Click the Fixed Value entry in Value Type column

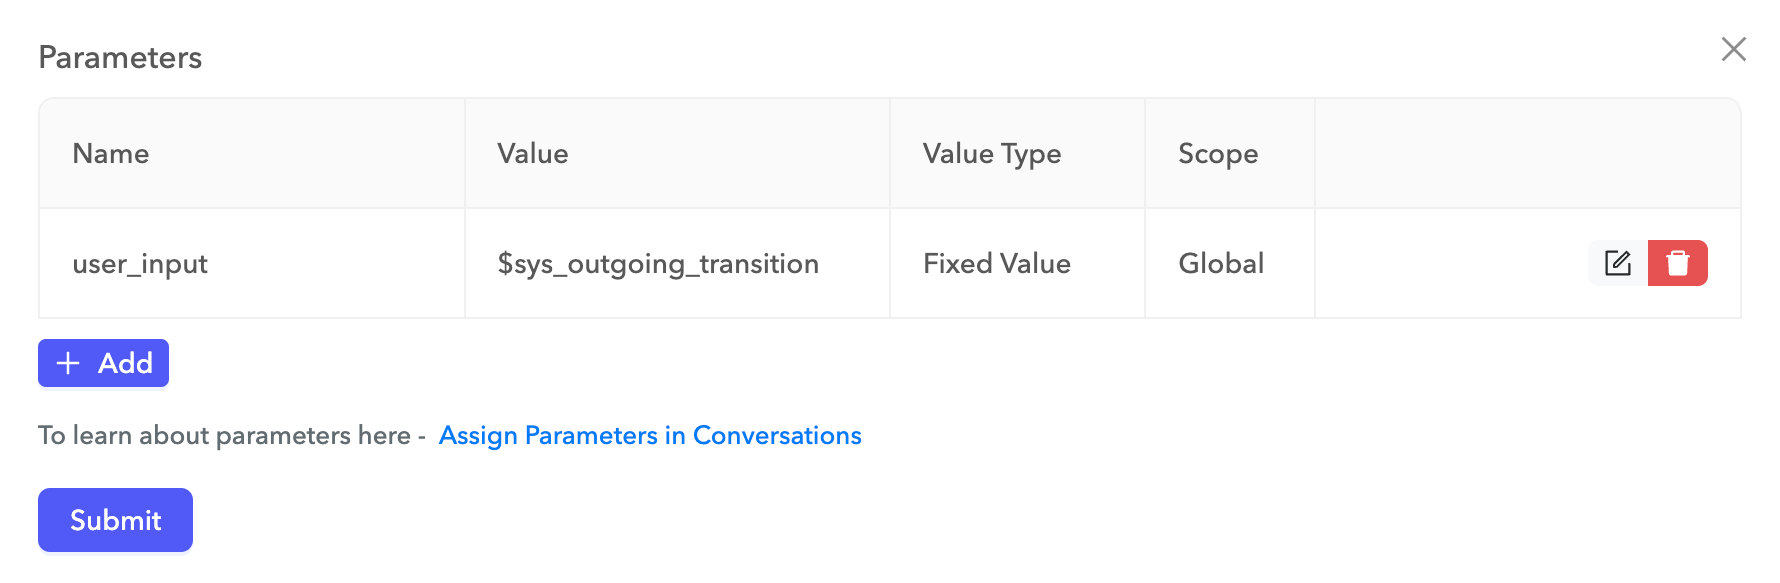click(997, 263)
